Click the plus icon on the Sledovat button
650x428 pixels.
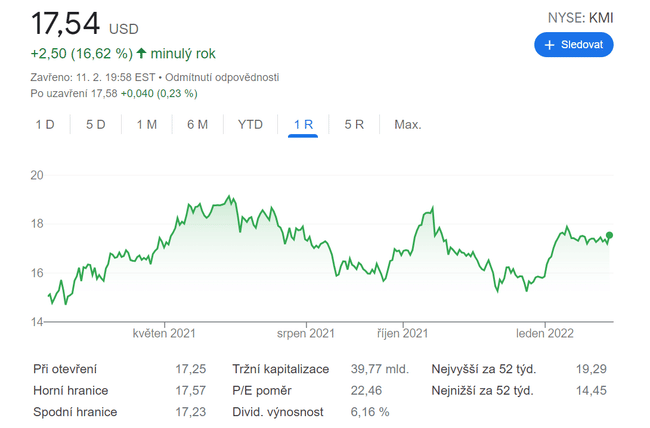[549, 45]
